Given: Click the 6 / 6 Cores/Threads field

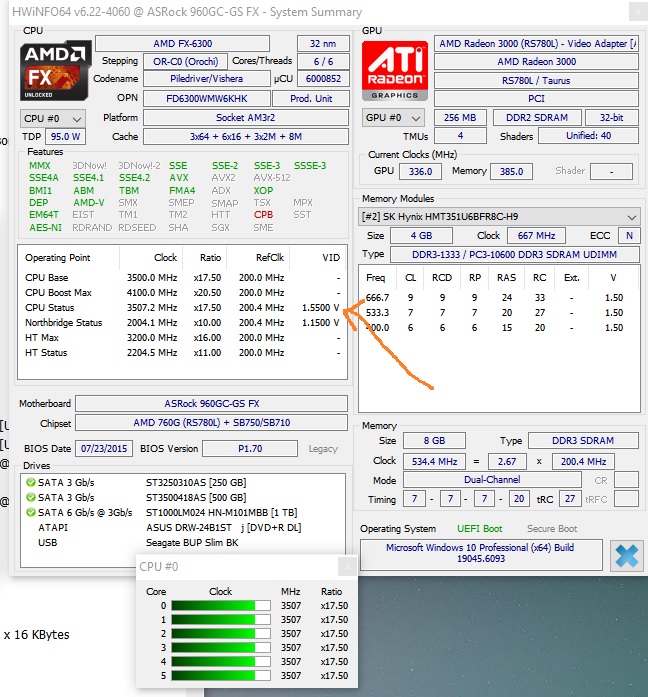Looking at the screenshot, I should pyautogui.click(x=323, y=61).
